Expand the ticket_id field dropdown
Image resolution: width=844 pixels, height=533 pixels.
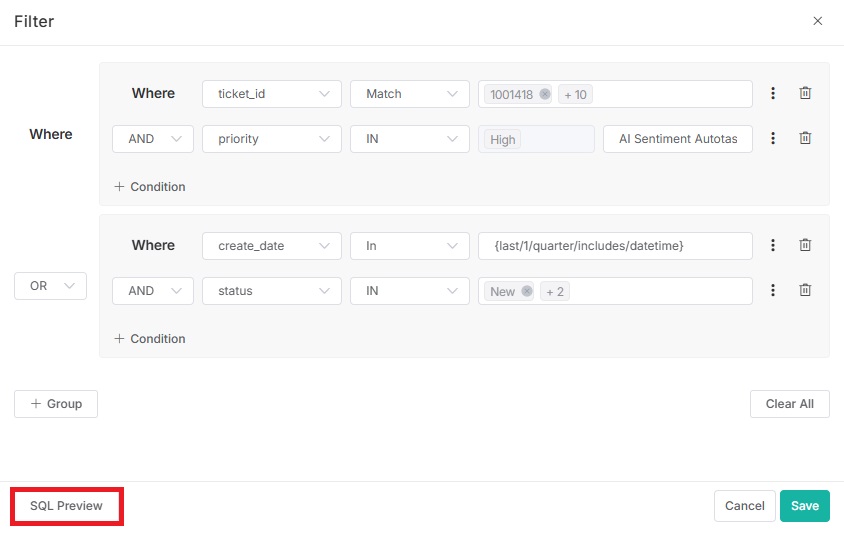(x=271, y=94)
